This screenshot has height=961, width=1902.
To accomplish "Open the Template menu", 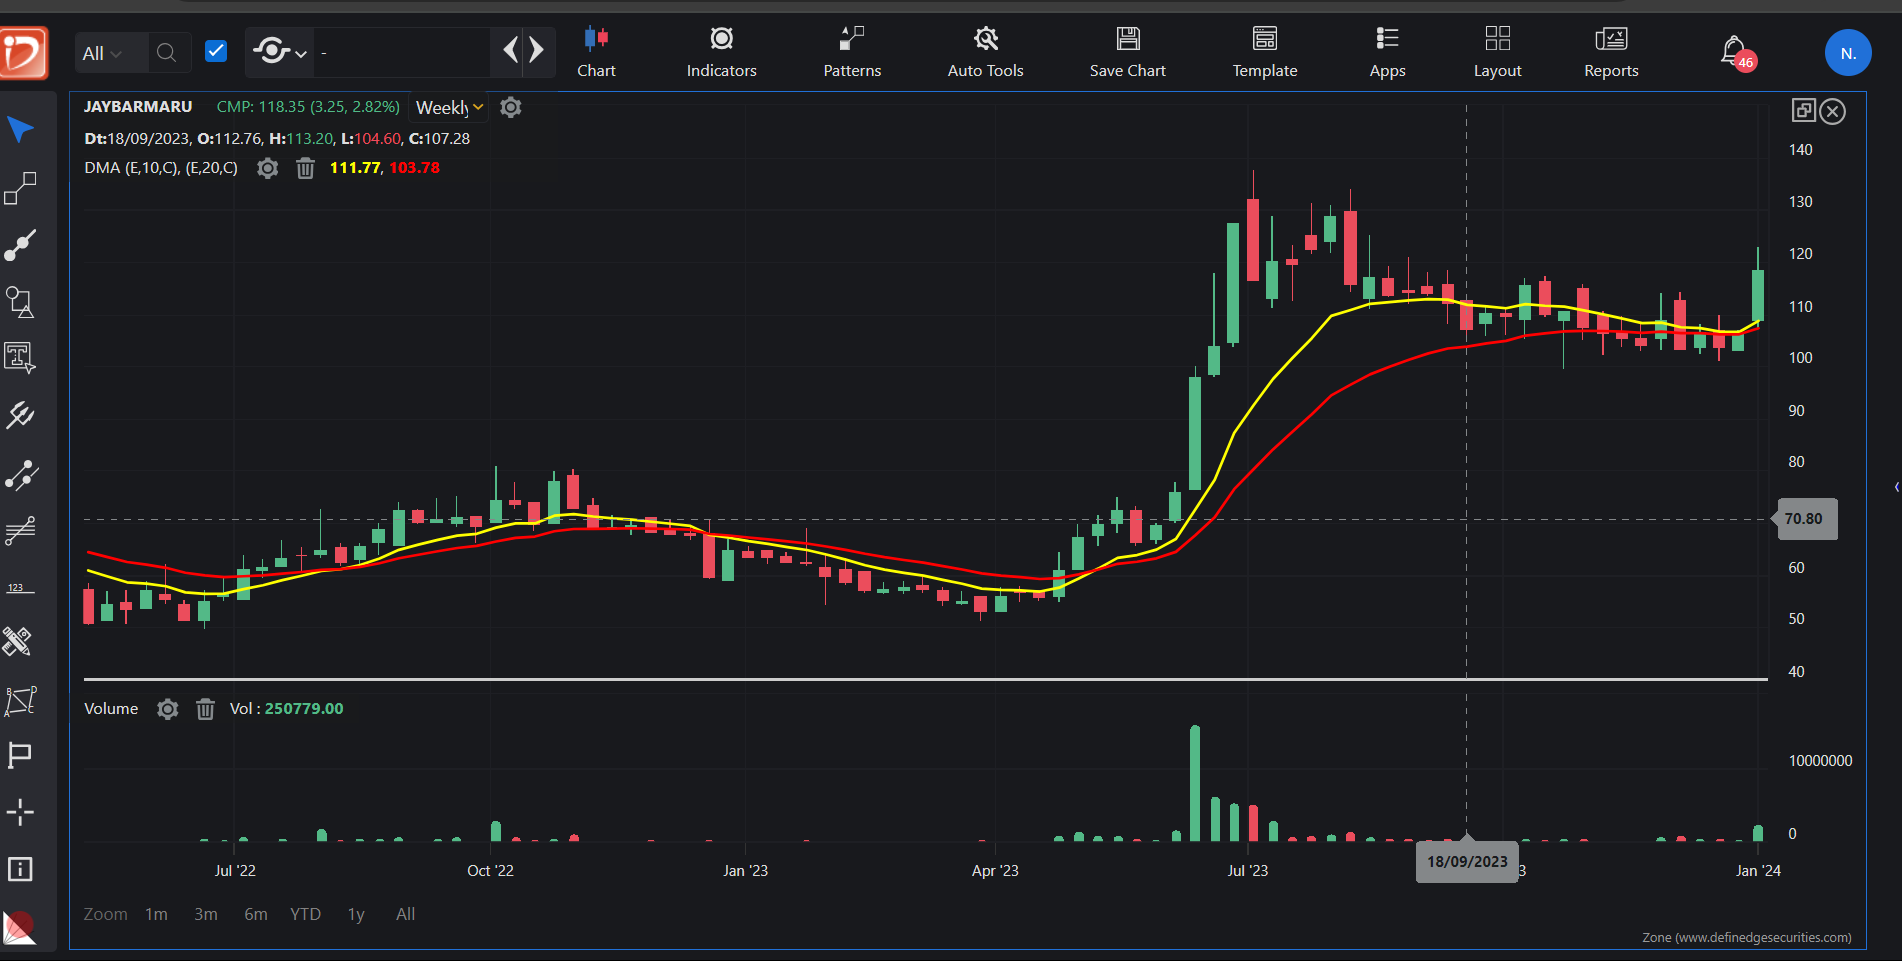I will pyautogui.click(x=1264, y=52).
